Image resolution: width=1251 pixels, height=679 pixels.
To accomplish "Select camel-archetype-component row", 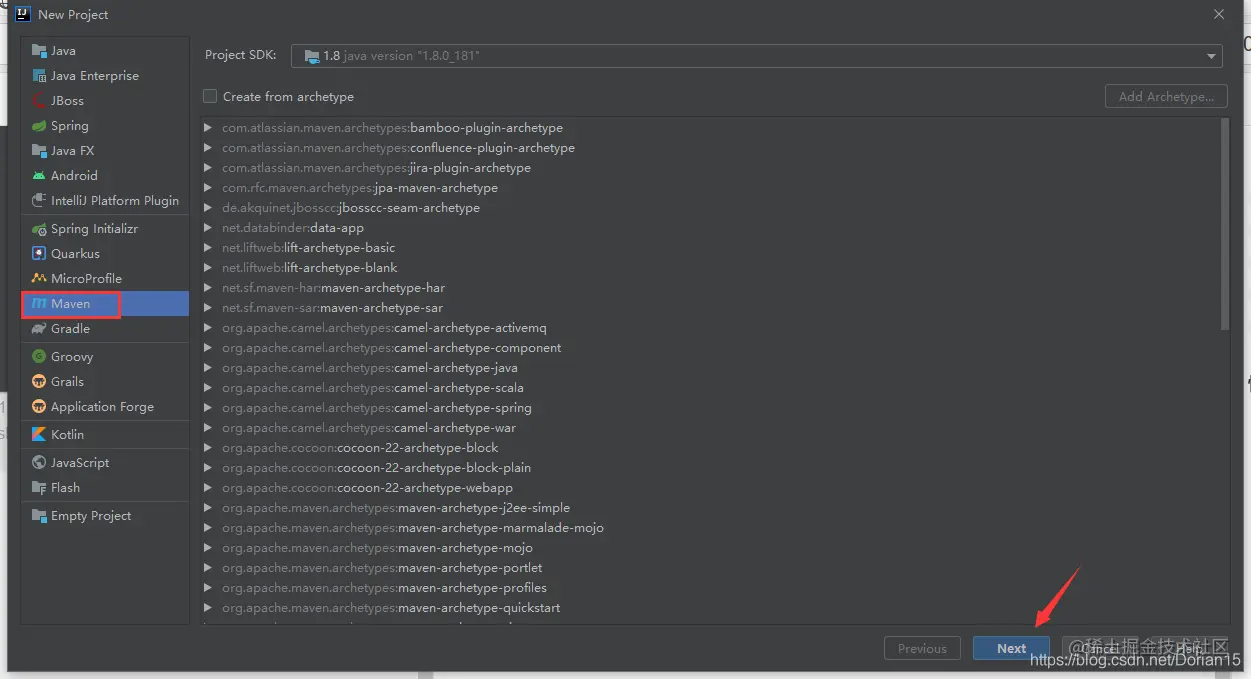I will 711,348.
